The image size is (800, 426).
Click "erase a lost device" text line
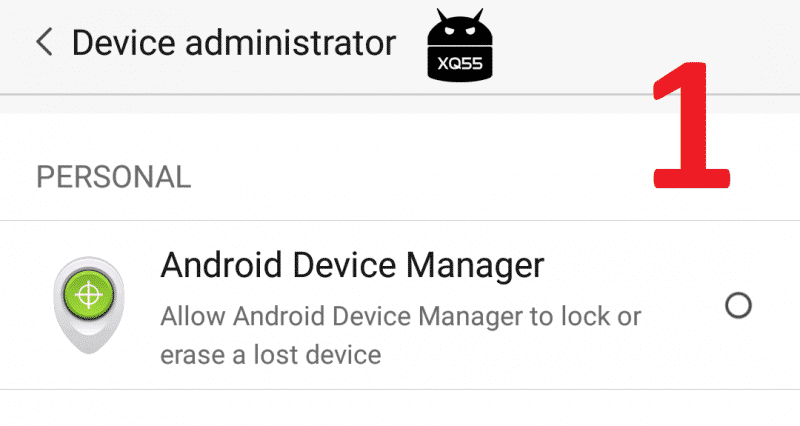pos(272,354)
